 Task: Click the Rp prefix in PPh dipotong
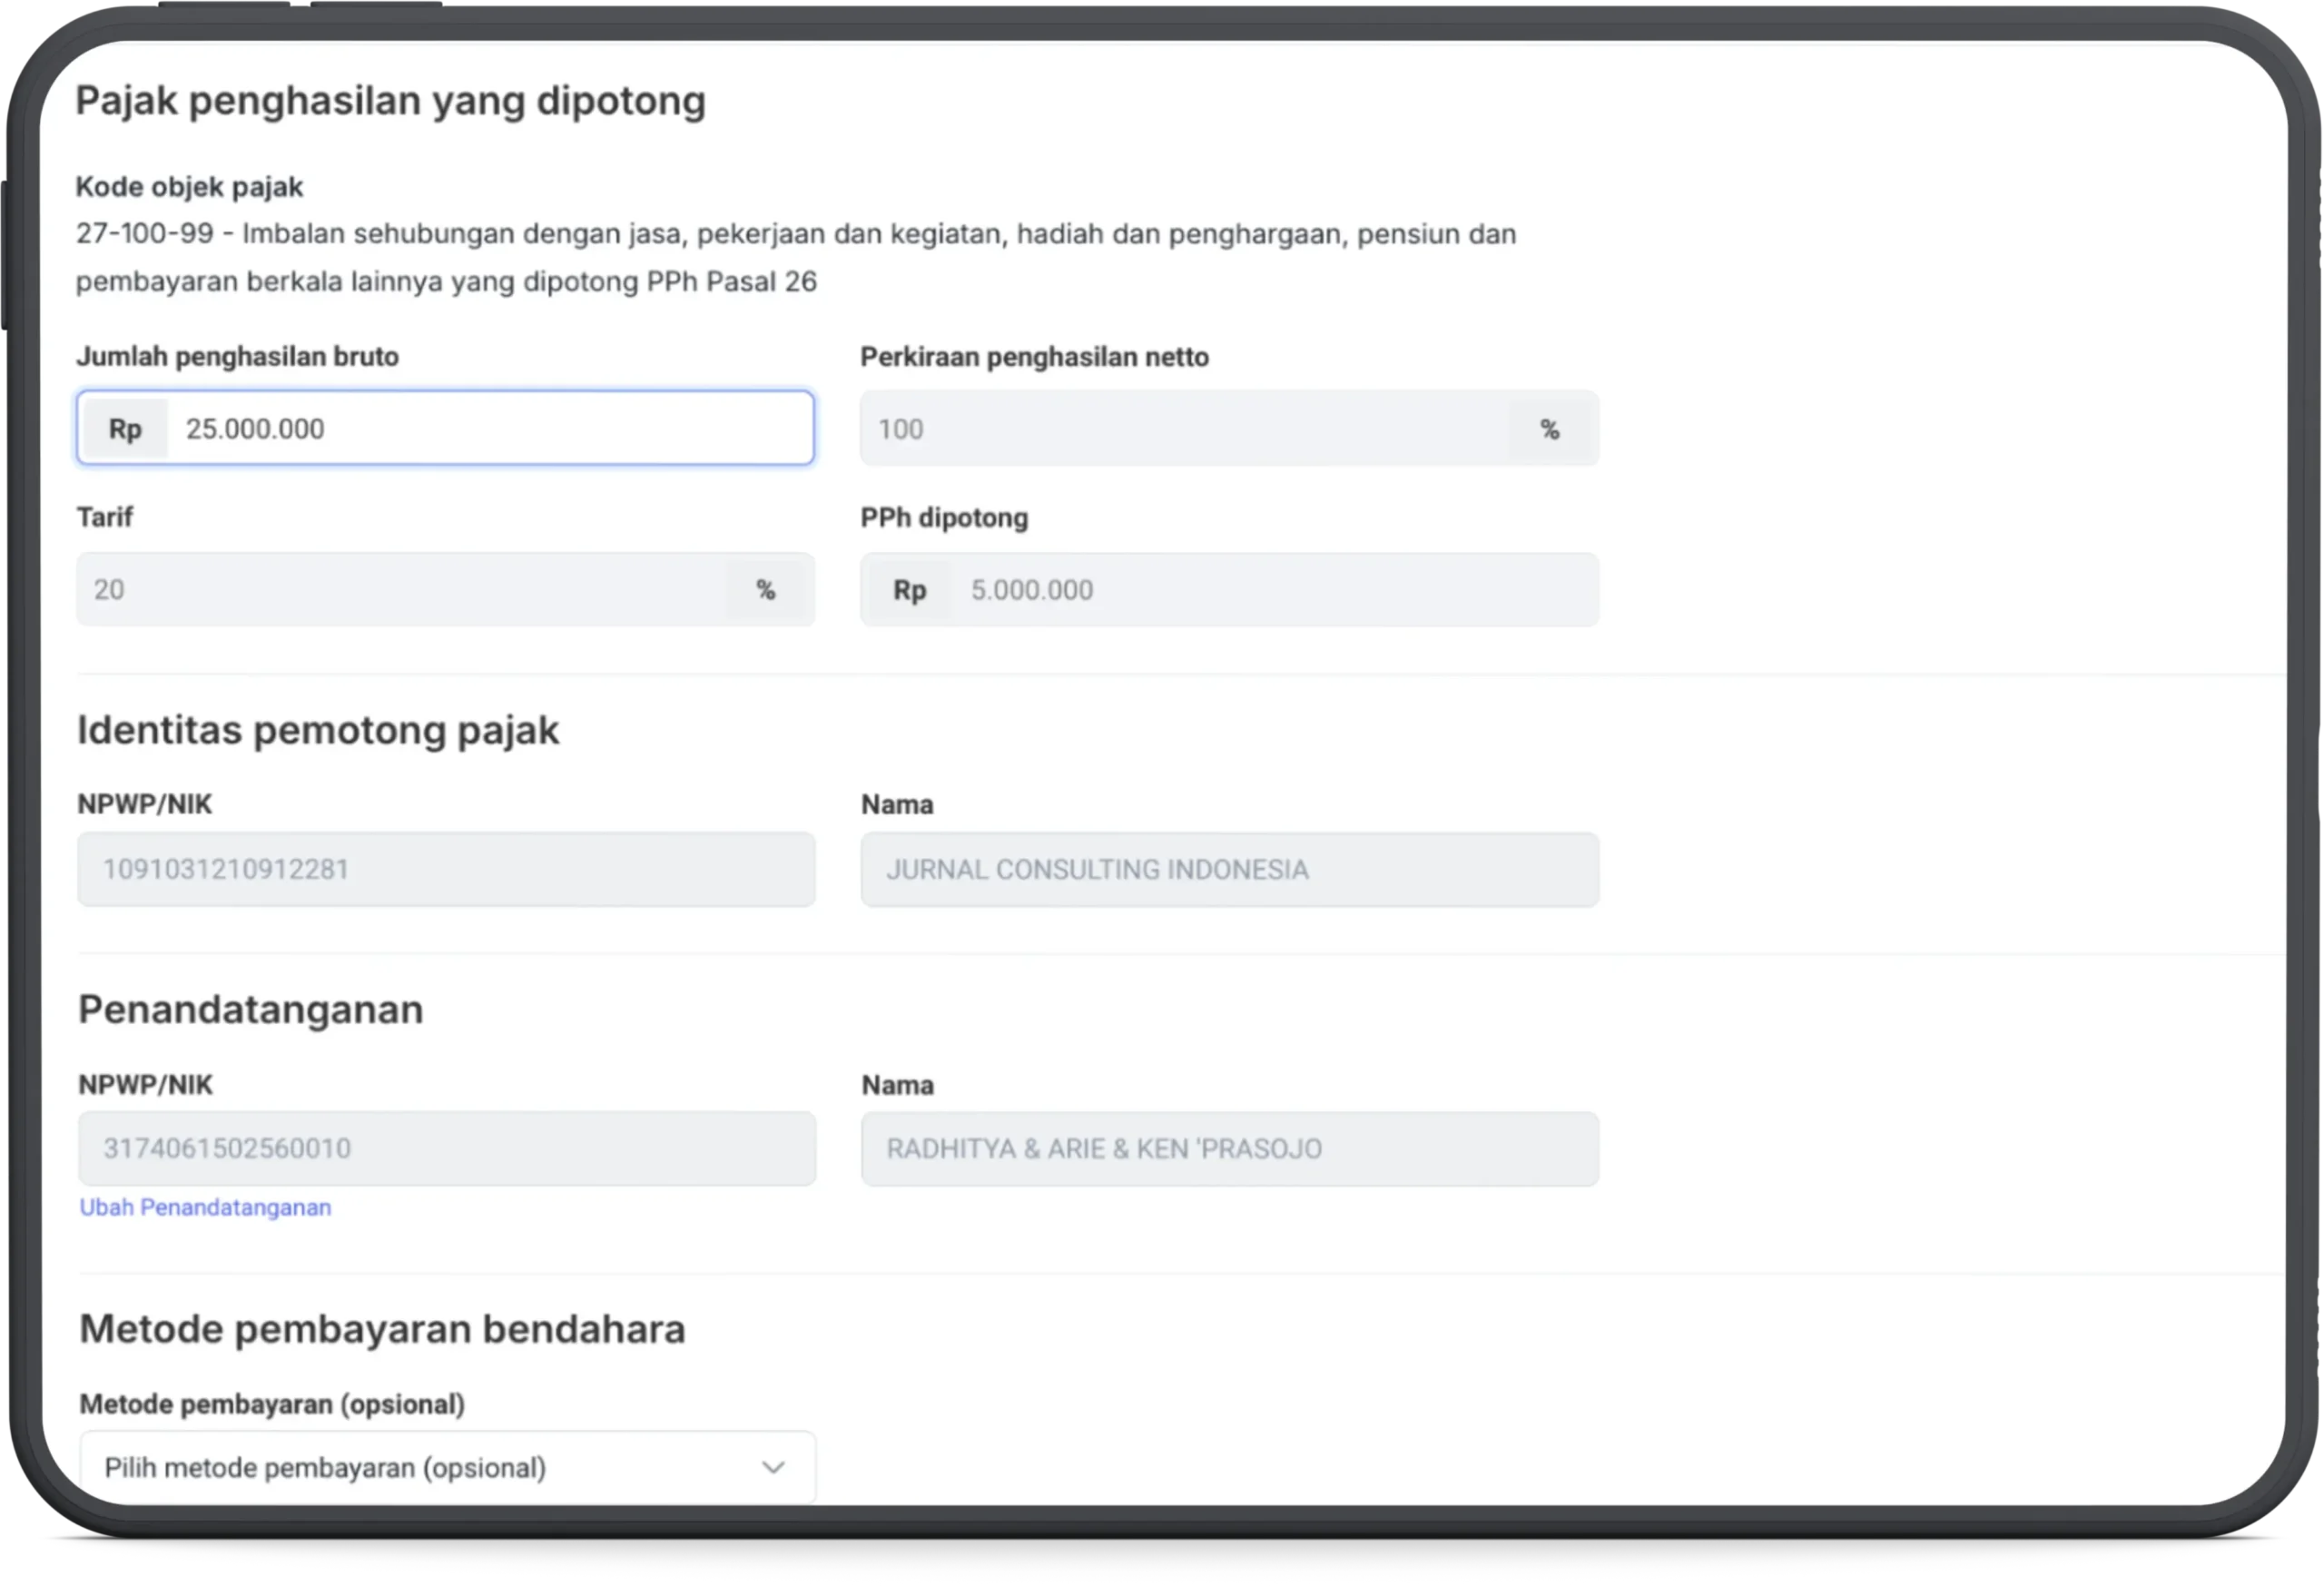point(909,590)
